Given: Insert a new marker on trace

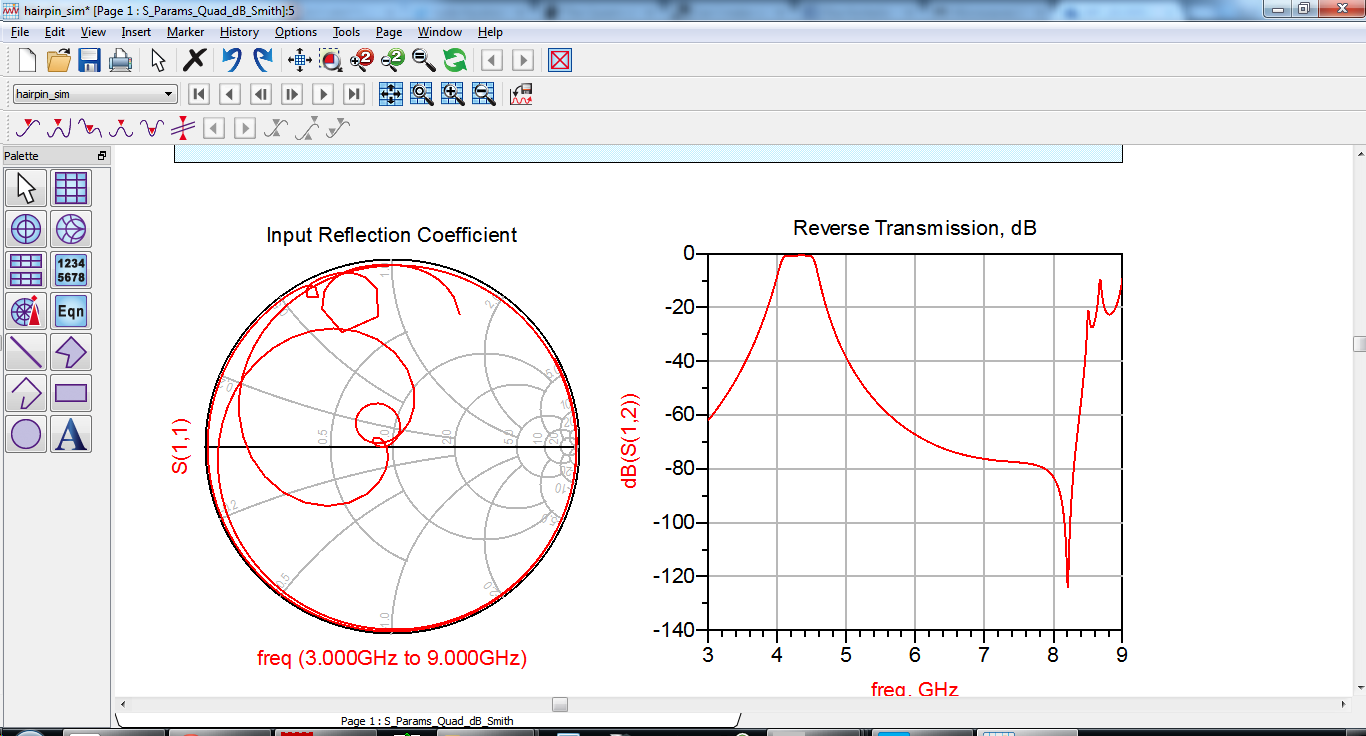Looking at the screenshot, I should (28, 128).
